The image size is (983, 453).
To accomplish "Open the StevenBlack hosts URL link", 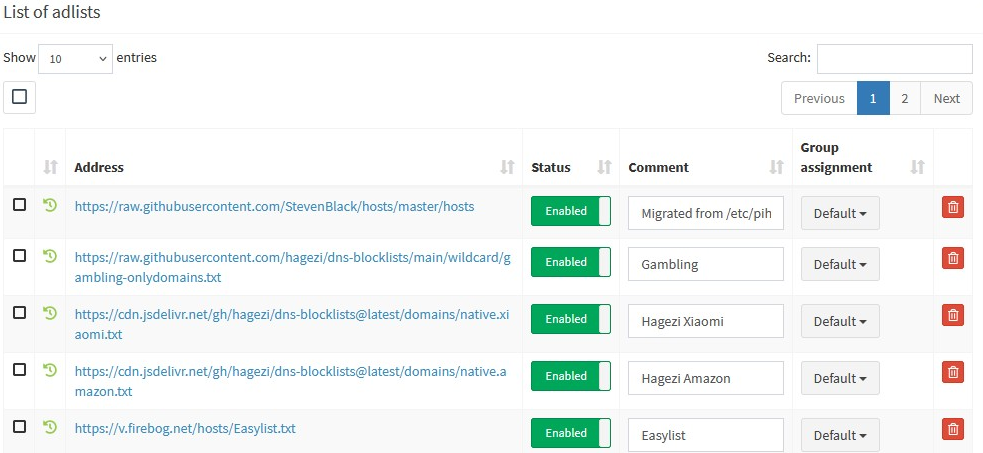I will tap(275, 206).
